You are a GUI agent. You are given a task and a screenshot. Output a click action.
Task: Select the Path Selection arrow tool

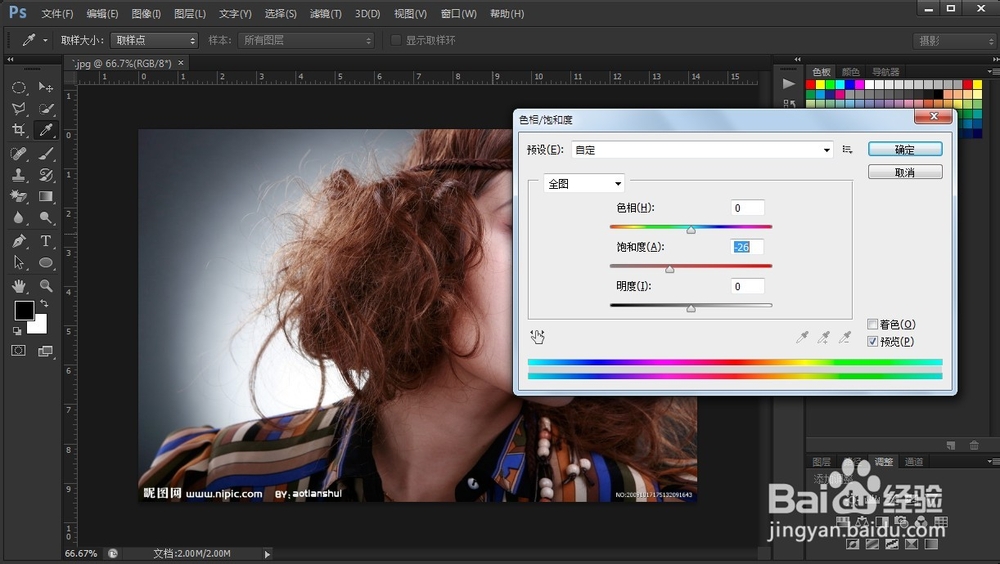18,262
